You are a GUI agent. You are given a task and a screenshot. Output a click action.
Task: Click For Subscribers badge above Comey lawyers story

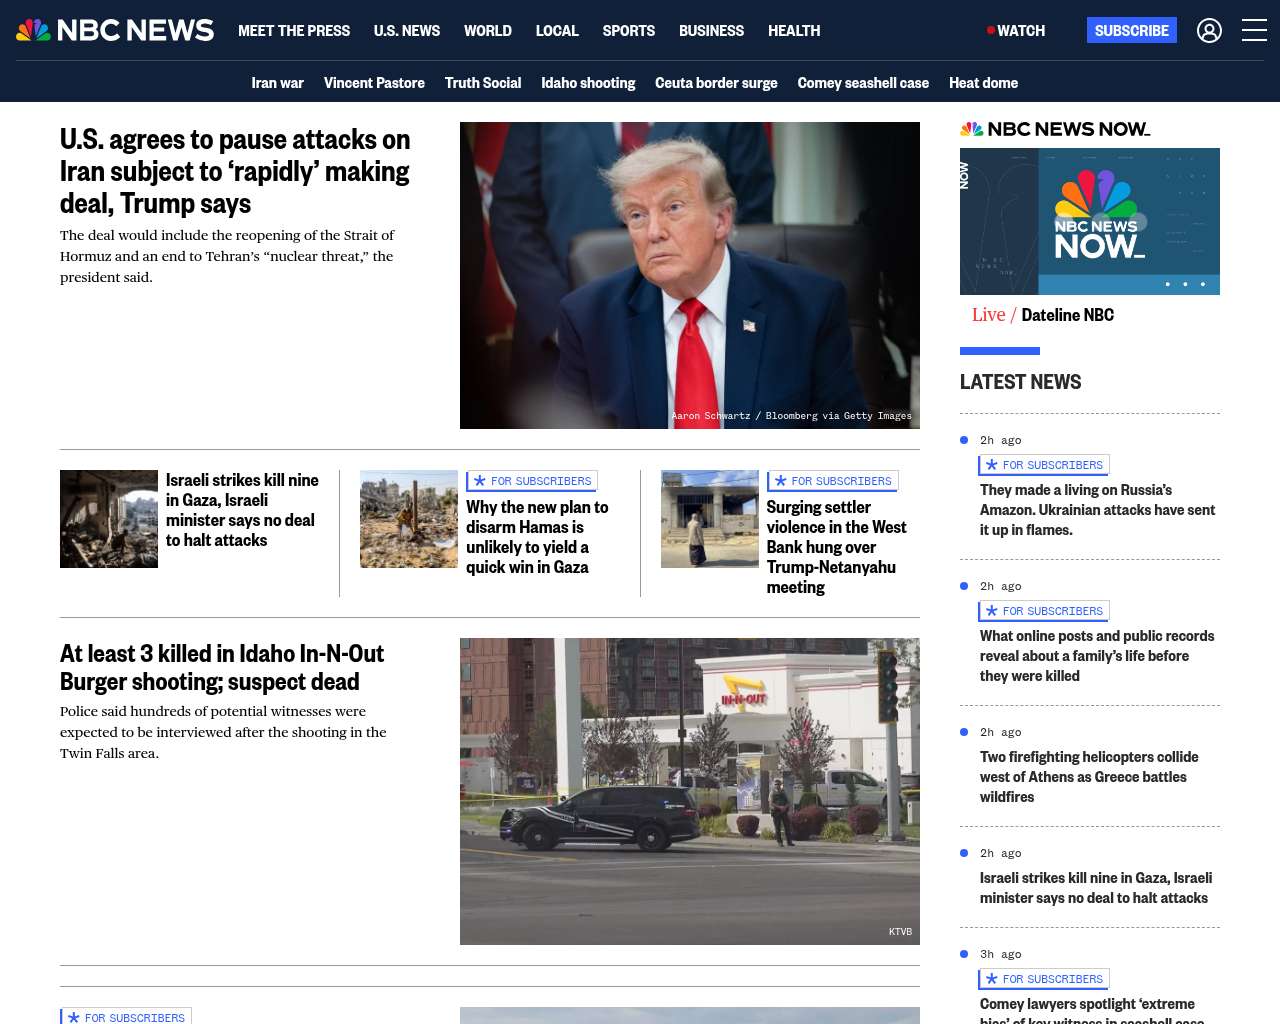[x=1044, y=979]
